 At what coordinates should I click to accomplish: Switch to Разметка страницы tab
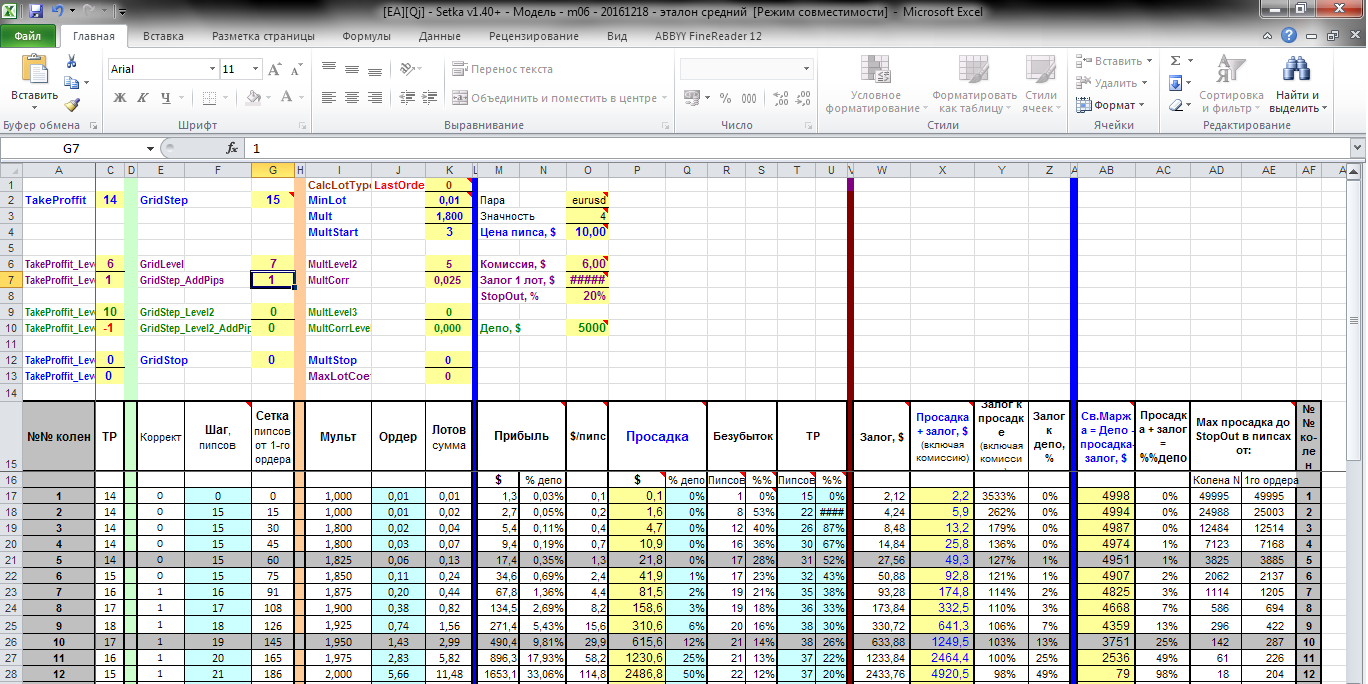pyautogui.click(x=263, y=36)
